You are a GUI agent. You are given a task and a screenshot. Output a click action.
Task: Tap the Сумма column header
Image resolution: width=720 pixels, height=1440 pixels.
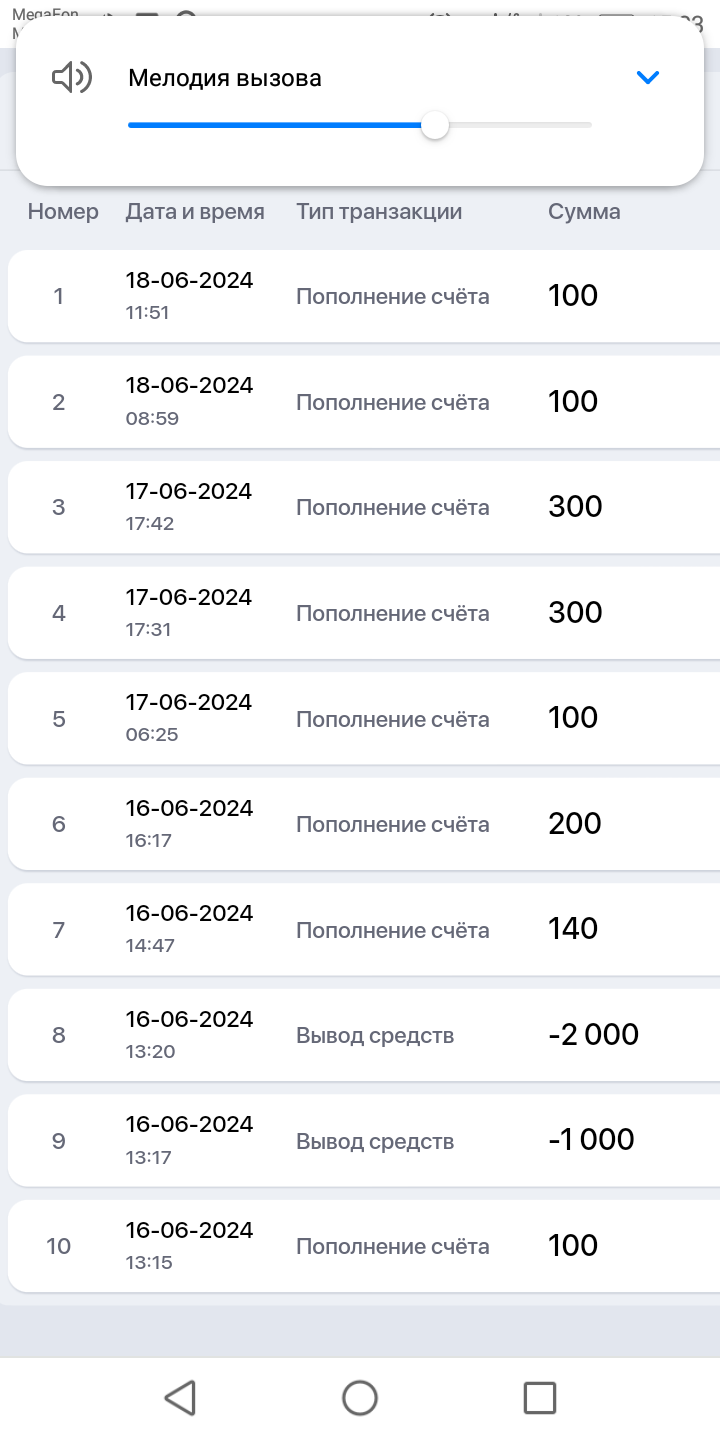(584, 212)
